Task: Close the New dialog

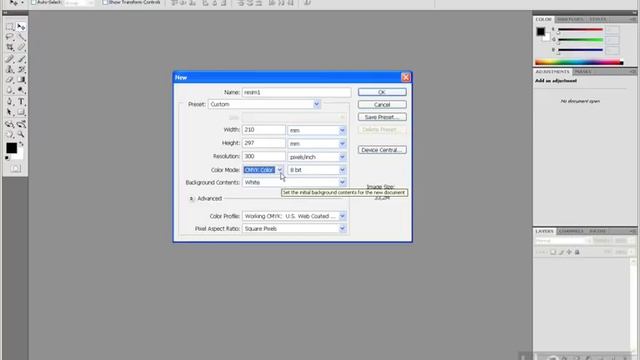Action: pyautogui.click(x=406, y=77)
